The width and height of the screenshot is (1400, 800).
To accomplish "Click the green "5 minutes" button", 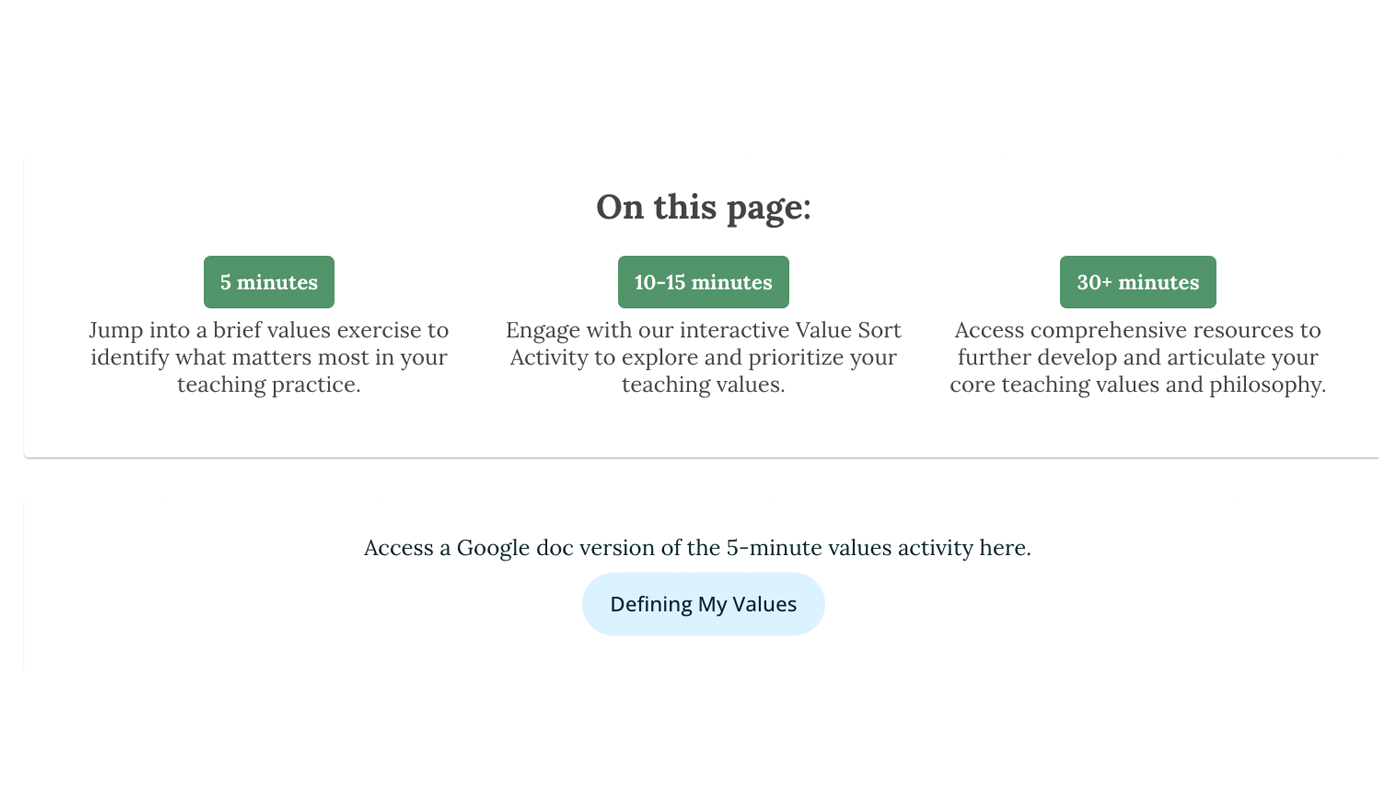I will point(269,282).
